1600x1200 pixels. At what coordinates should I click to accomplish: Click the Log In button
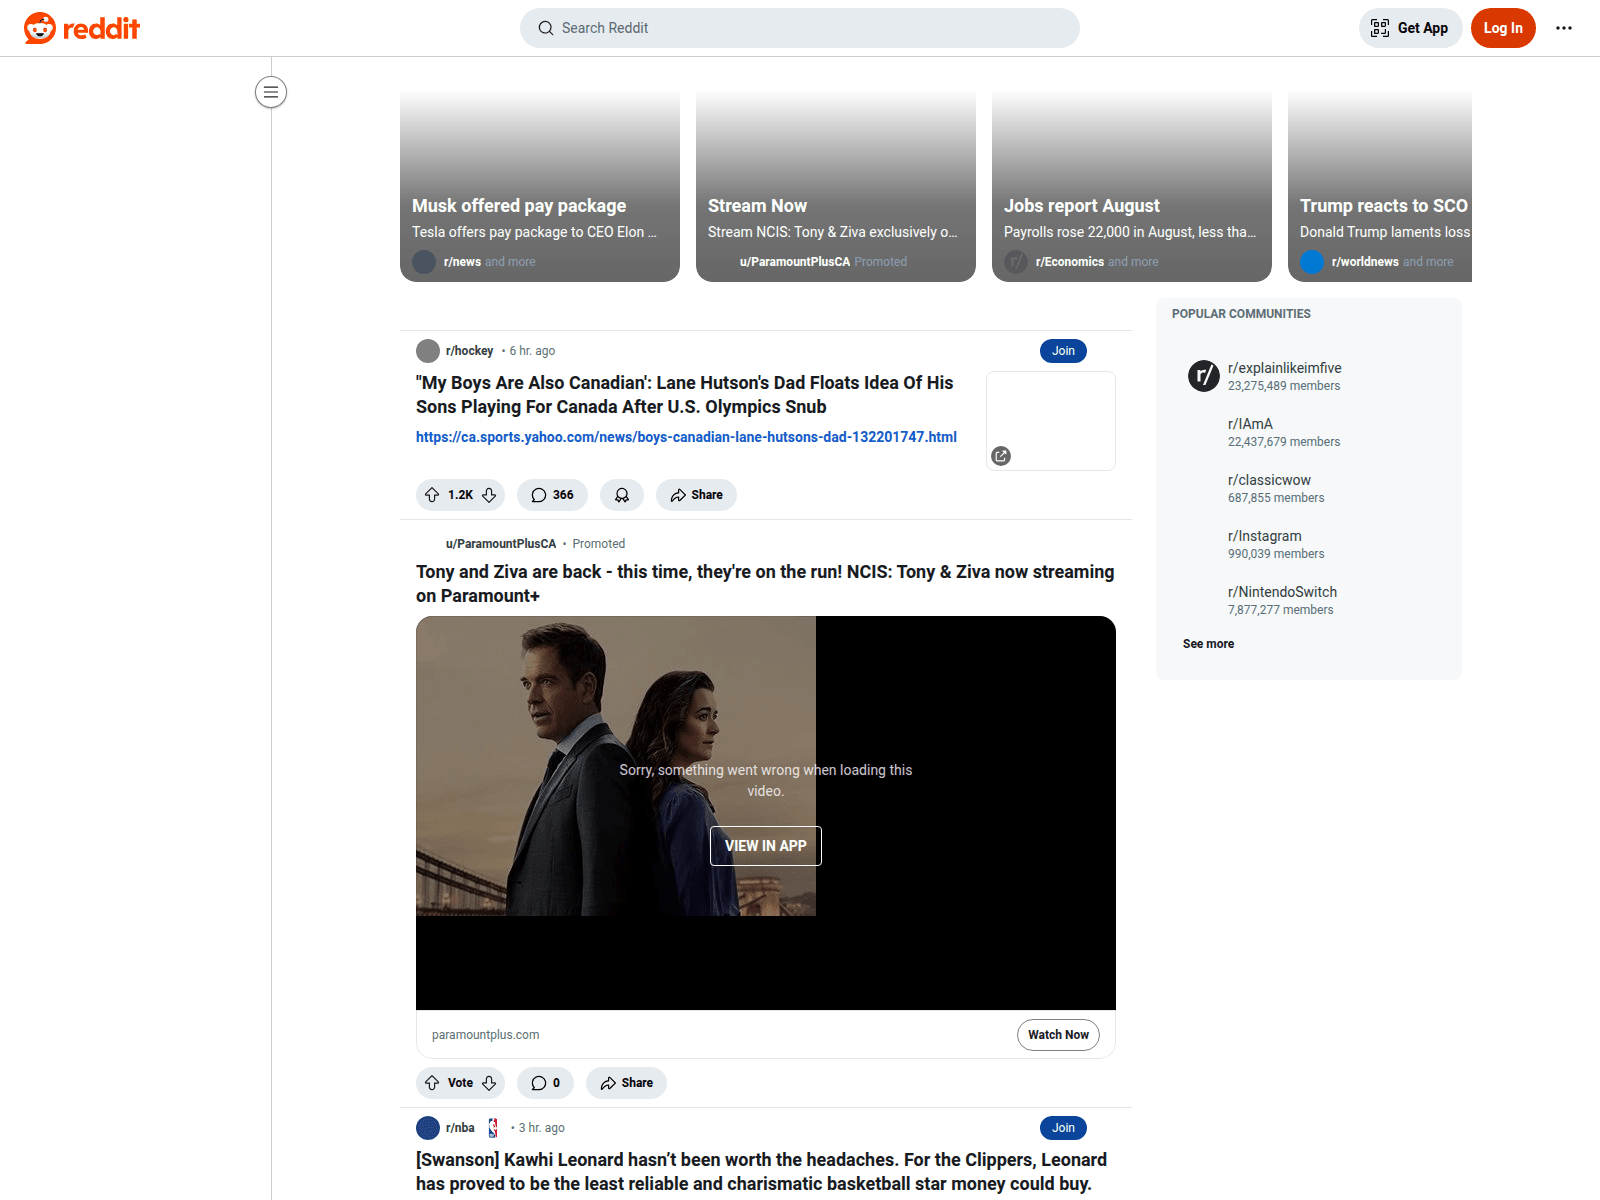click(x=1503, y=28)
